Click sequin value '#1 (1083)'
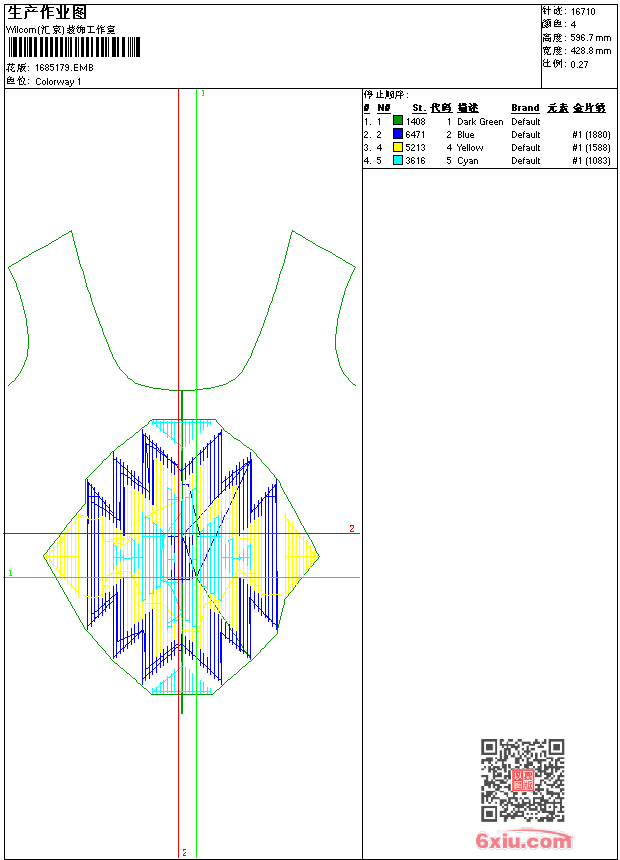The width and height of the screenshot is (620, 860). click(x=591, y=161)
